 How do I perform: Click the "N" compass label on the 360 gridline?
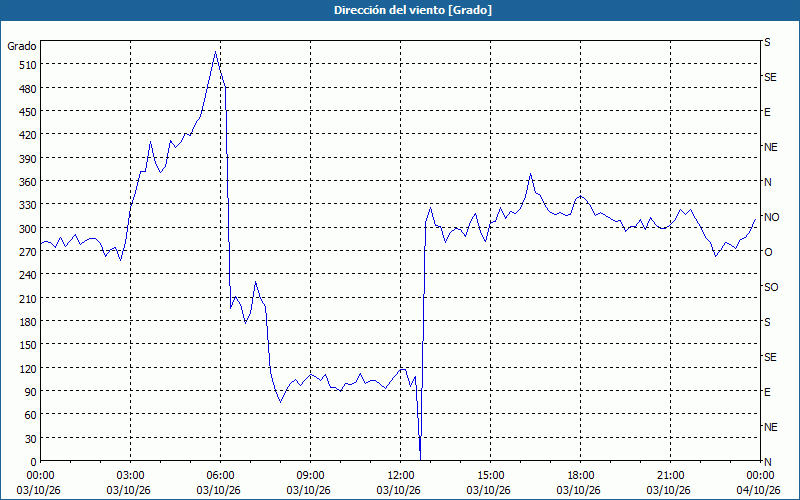click(767, 182)
